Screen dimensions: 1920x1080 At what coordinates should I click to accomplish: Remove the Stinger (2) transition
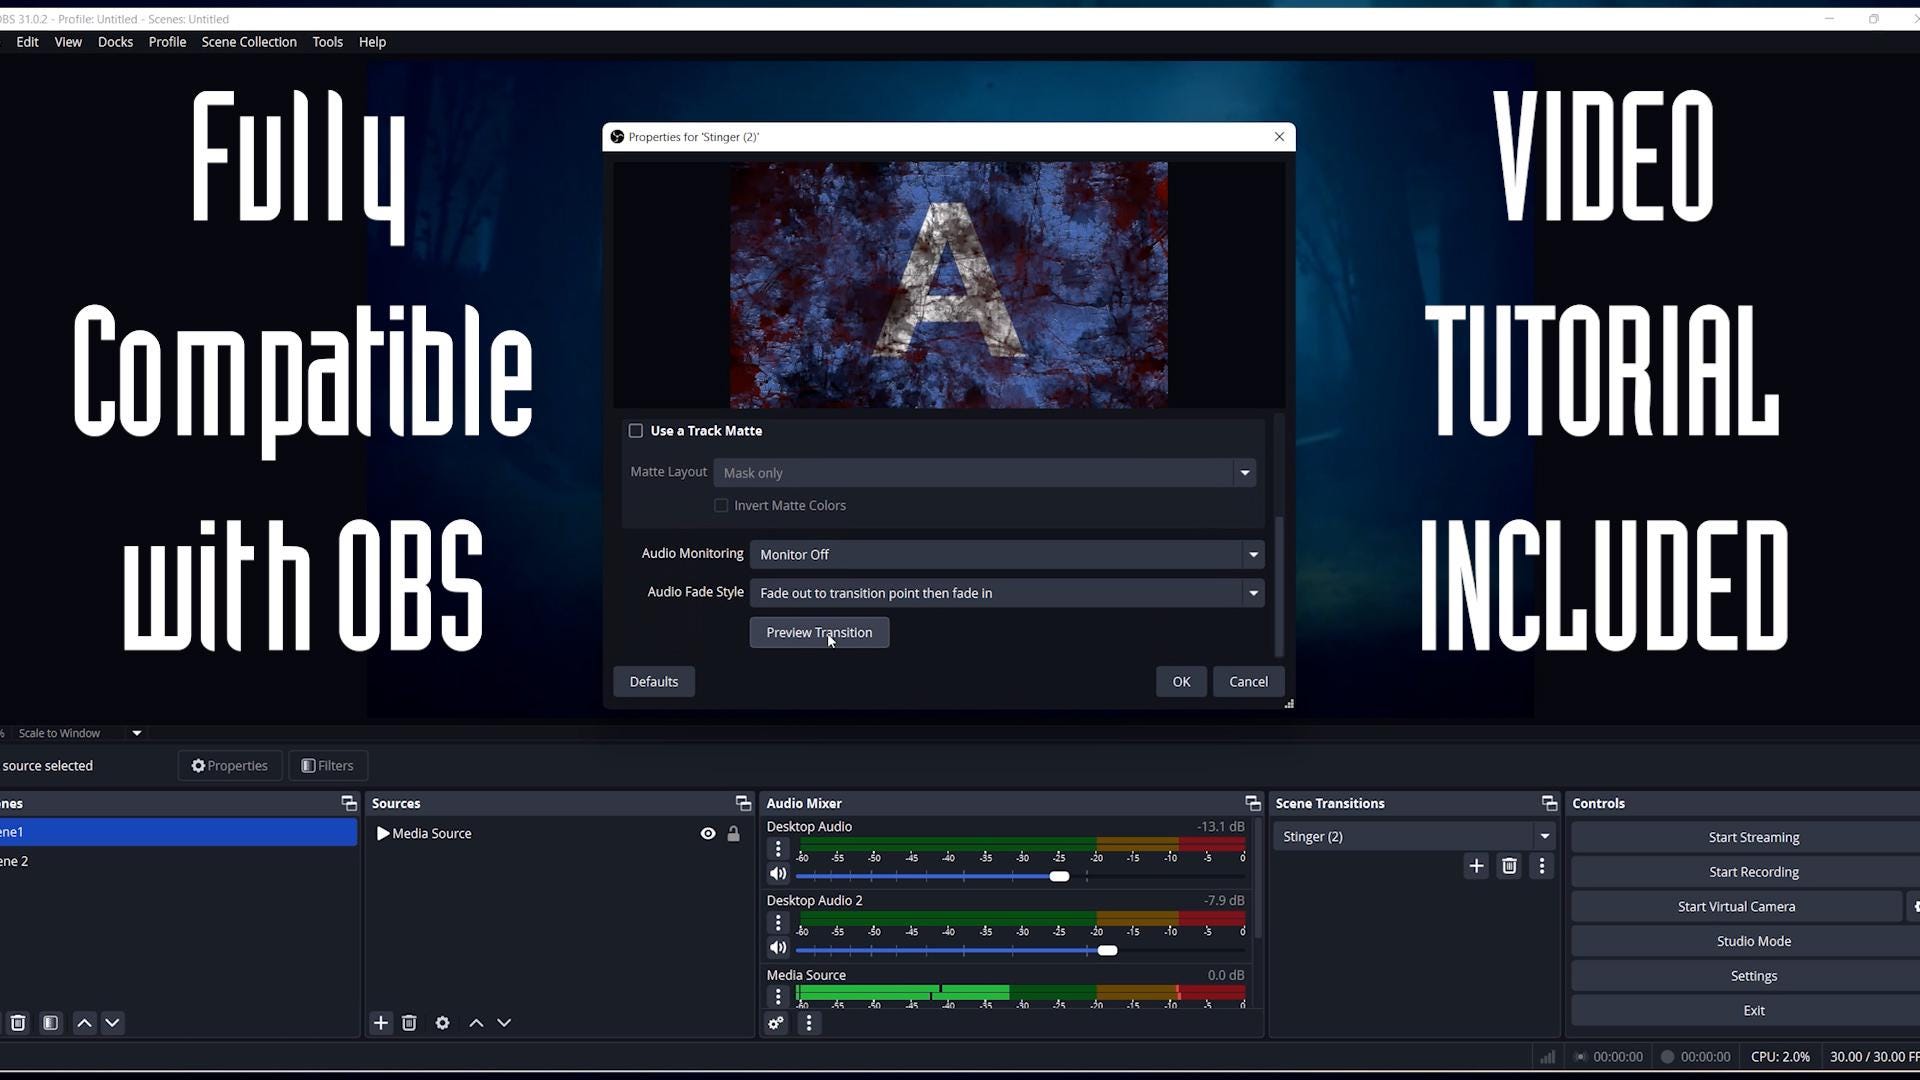[x=1509, y=866]
